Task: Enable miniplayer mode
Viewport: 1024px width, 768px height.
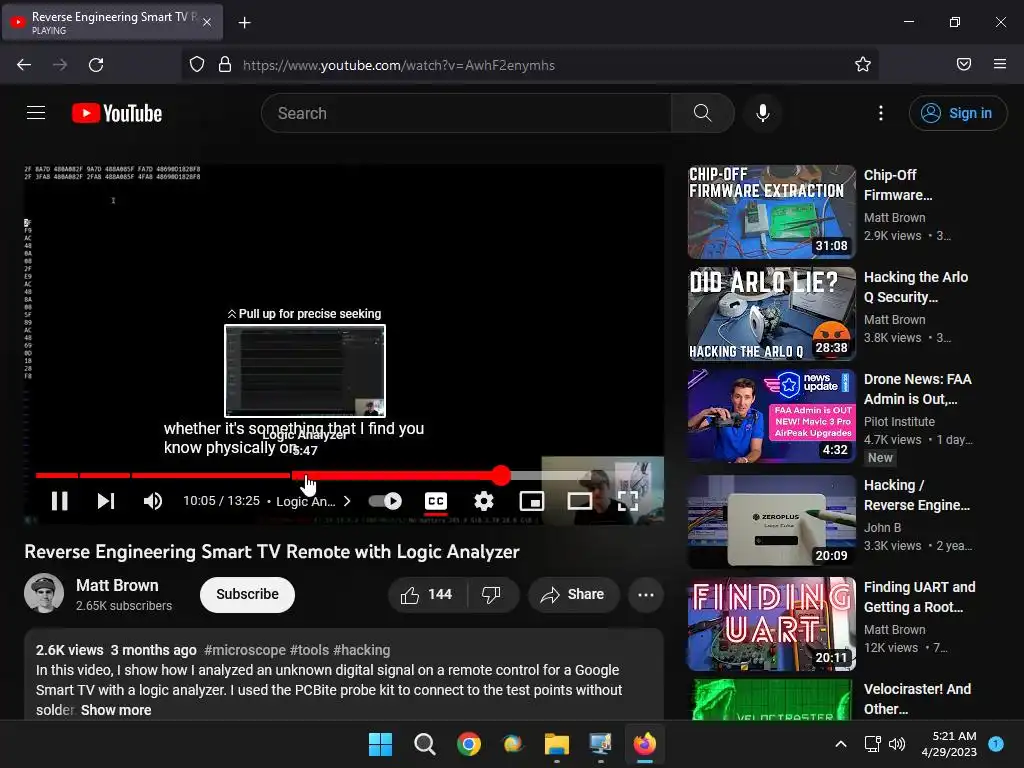Action: tap(532, 501)
